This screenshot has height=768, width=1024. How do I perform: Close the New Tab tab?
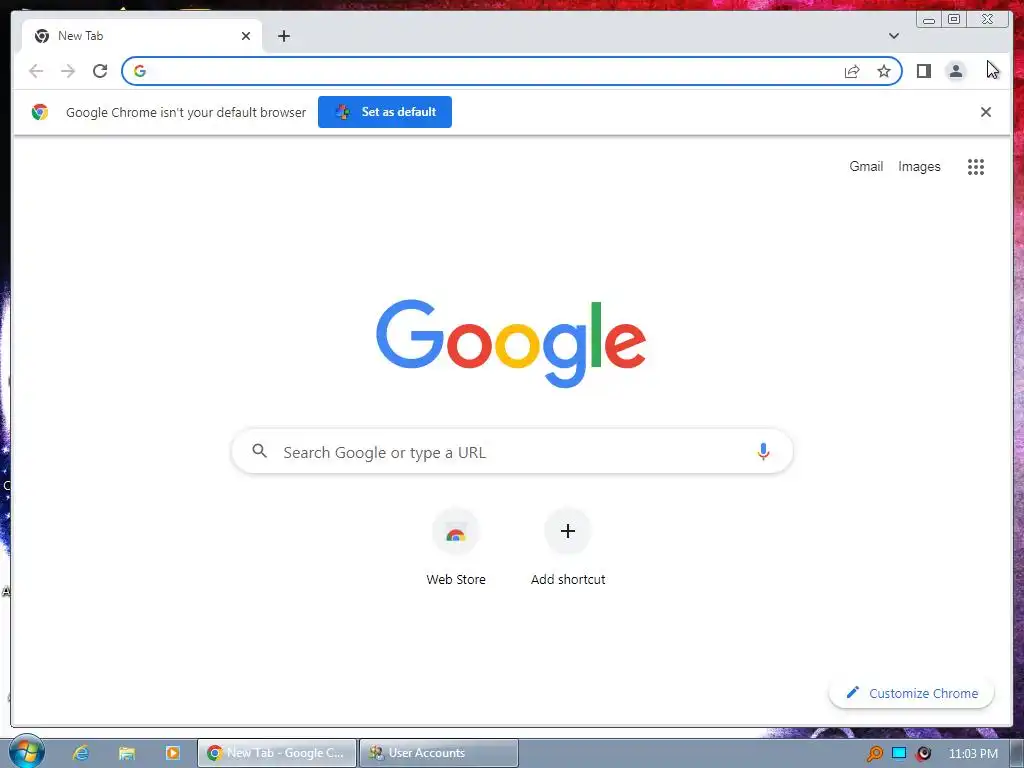click(x=246, y=36)
